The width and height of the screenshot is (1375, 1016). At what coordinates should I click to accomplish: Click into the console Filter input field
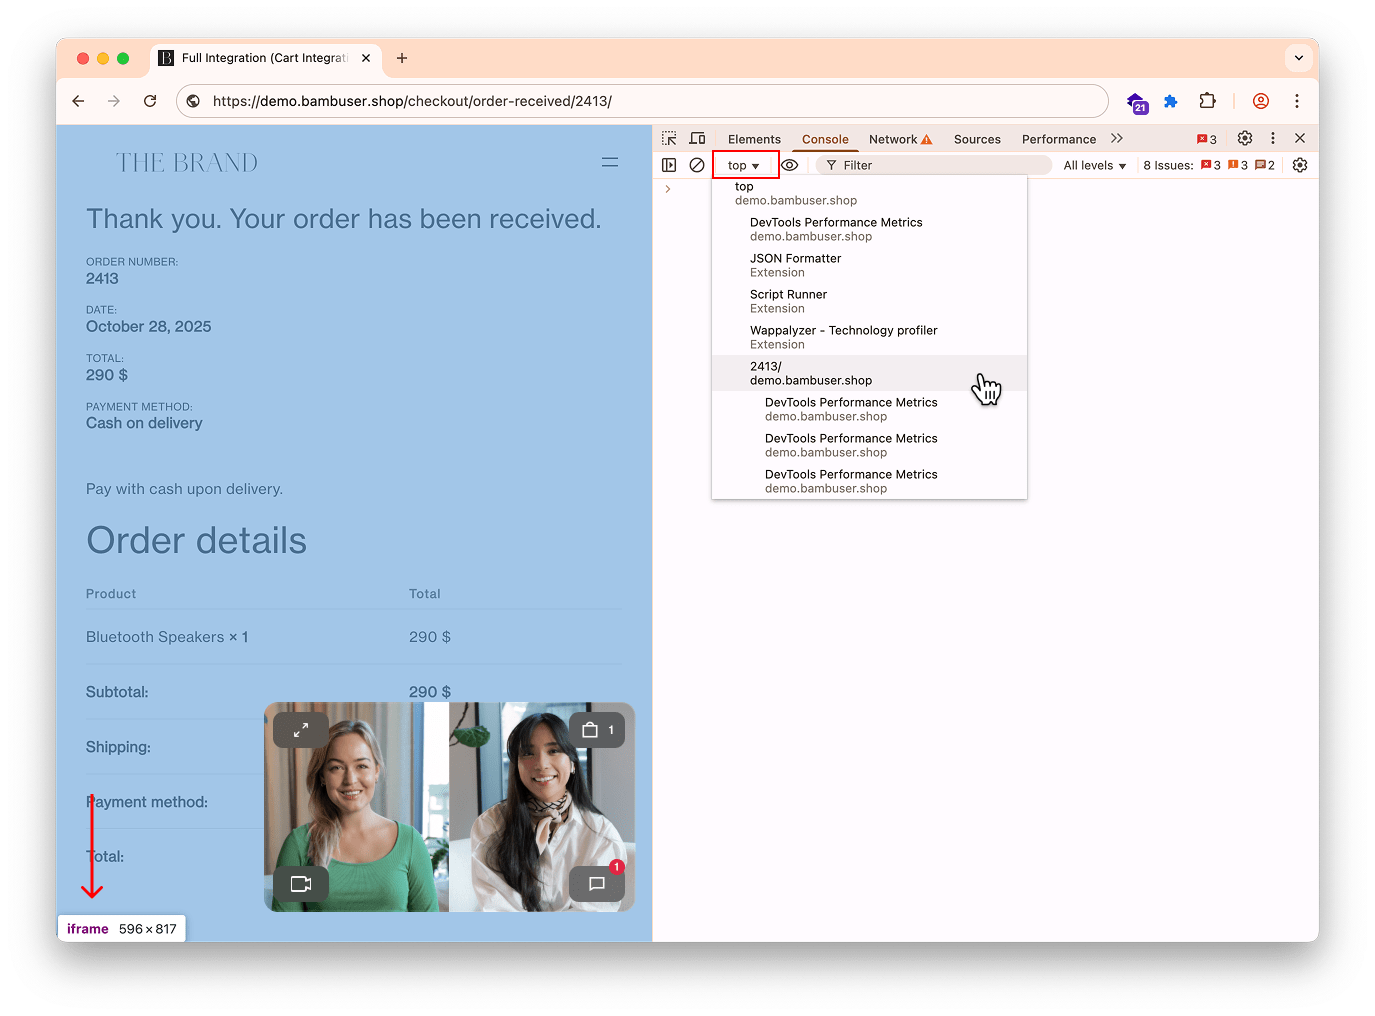pyautogui.click(x=930, y=164)
